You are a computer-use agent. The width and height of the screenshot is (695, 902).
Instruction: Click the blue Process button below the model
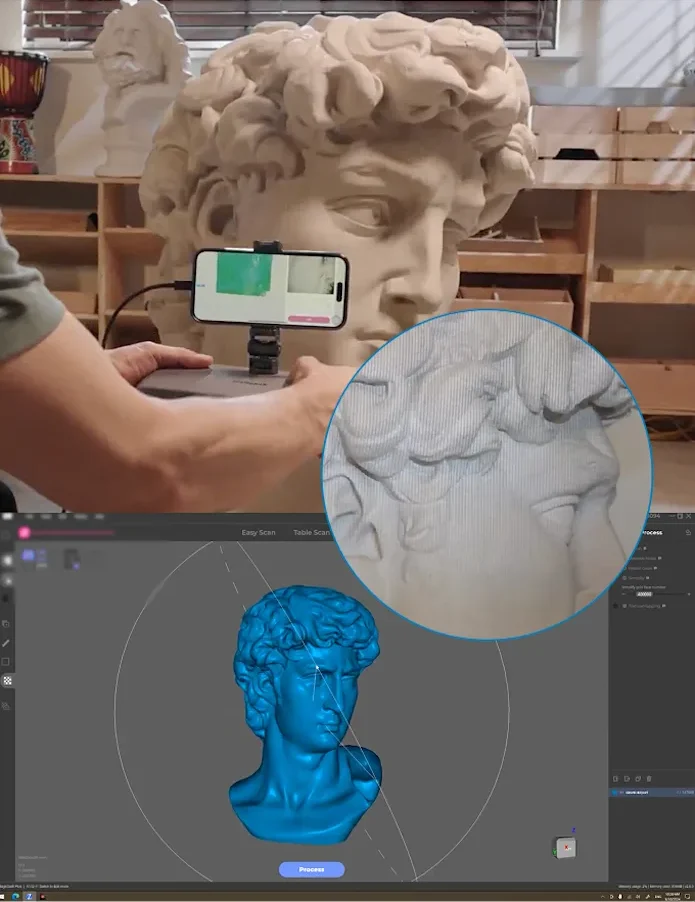pyautogui.click(x=312, y=869)
